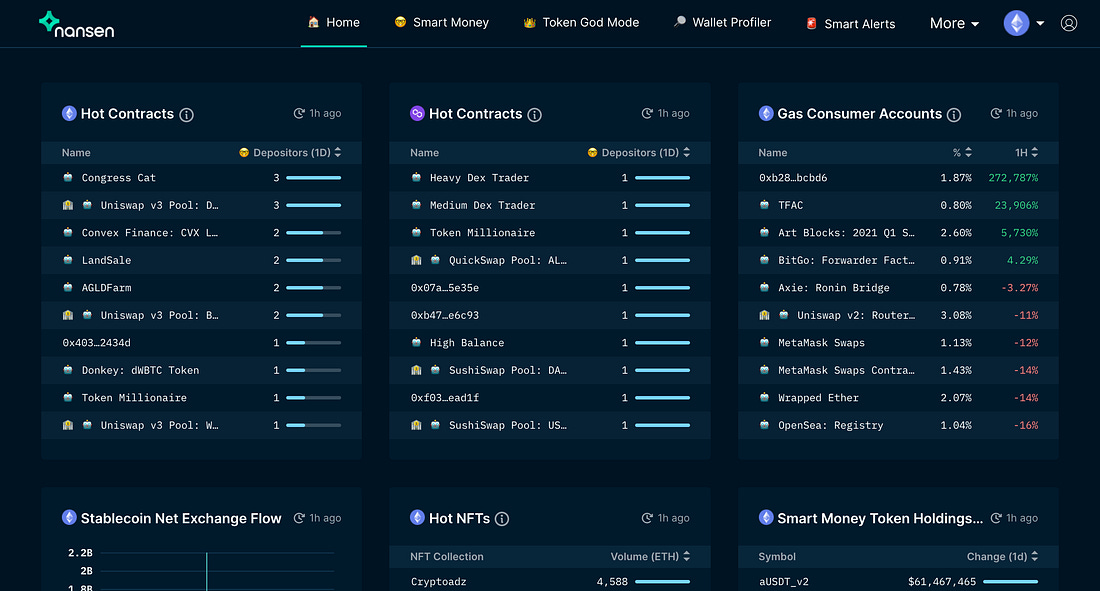Click refresh icon in Hot NFTs header
The height and width of the screenshot is (591, 1100).
tap(647, 518)
